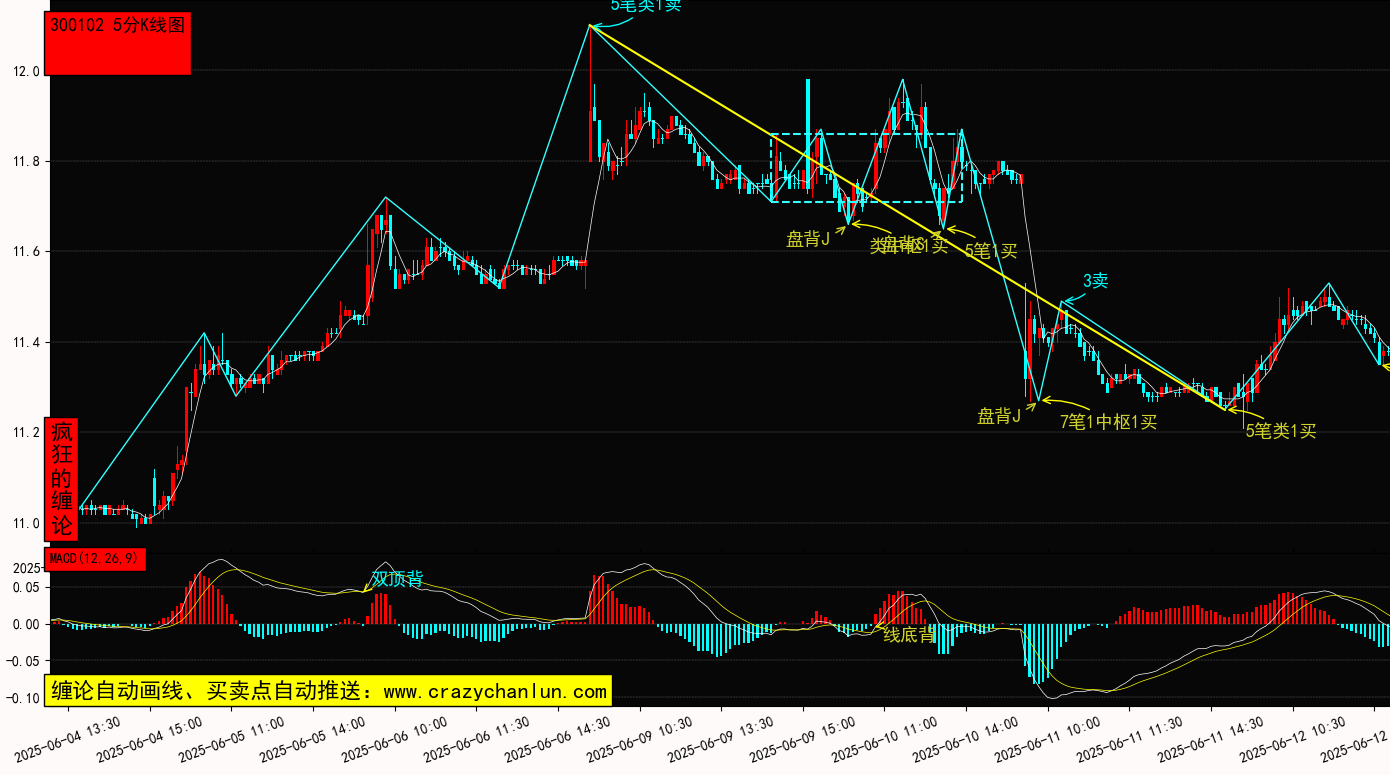Click the 11.8 price axis label
The image size is (1390, 775).
[x=25, y=161]
